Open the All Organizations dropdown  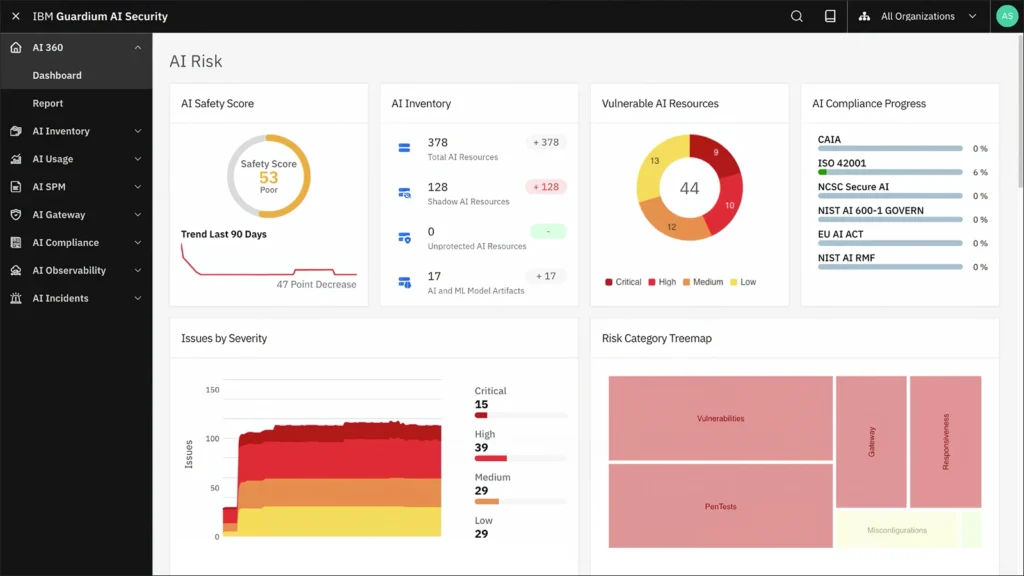tap(916, 16)
